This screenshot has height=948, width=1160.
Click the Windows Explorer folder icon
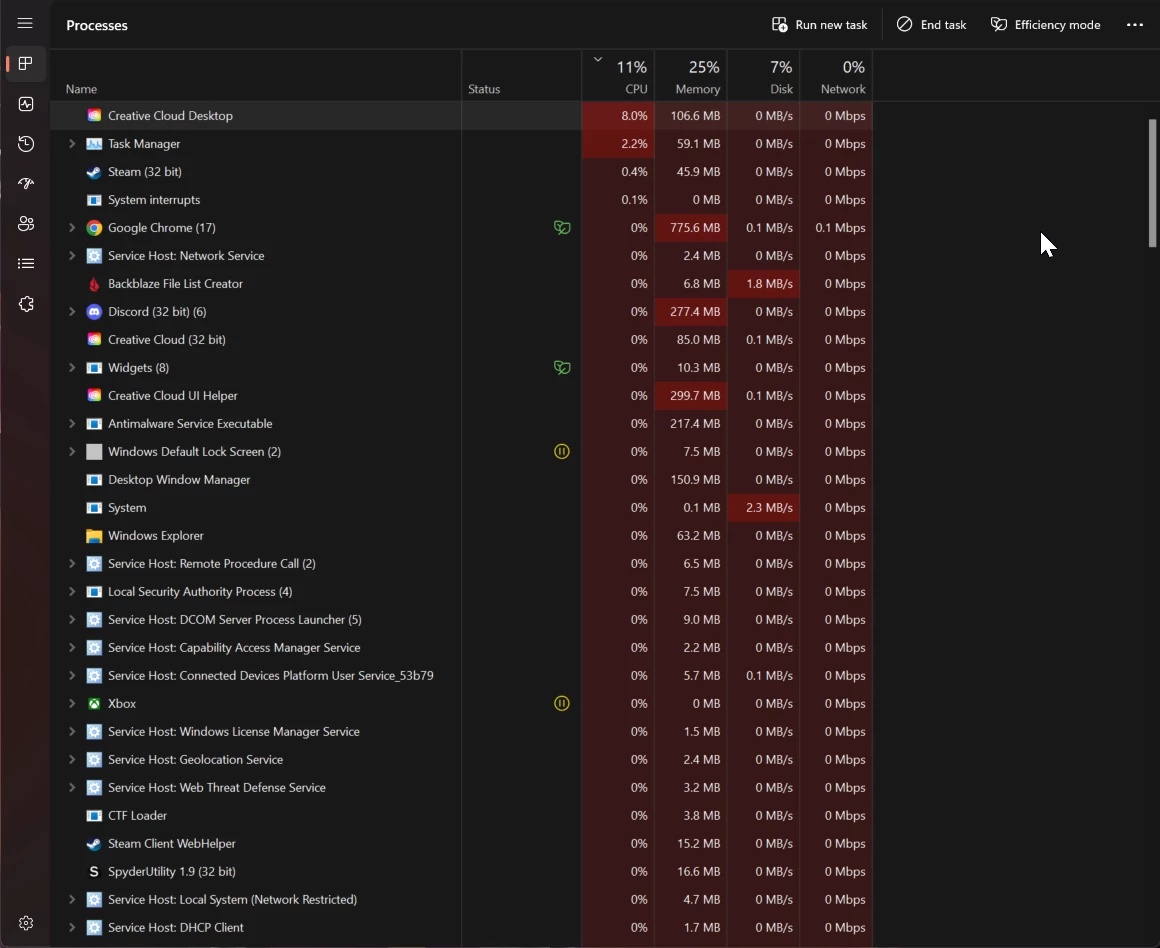click(94, 536)
